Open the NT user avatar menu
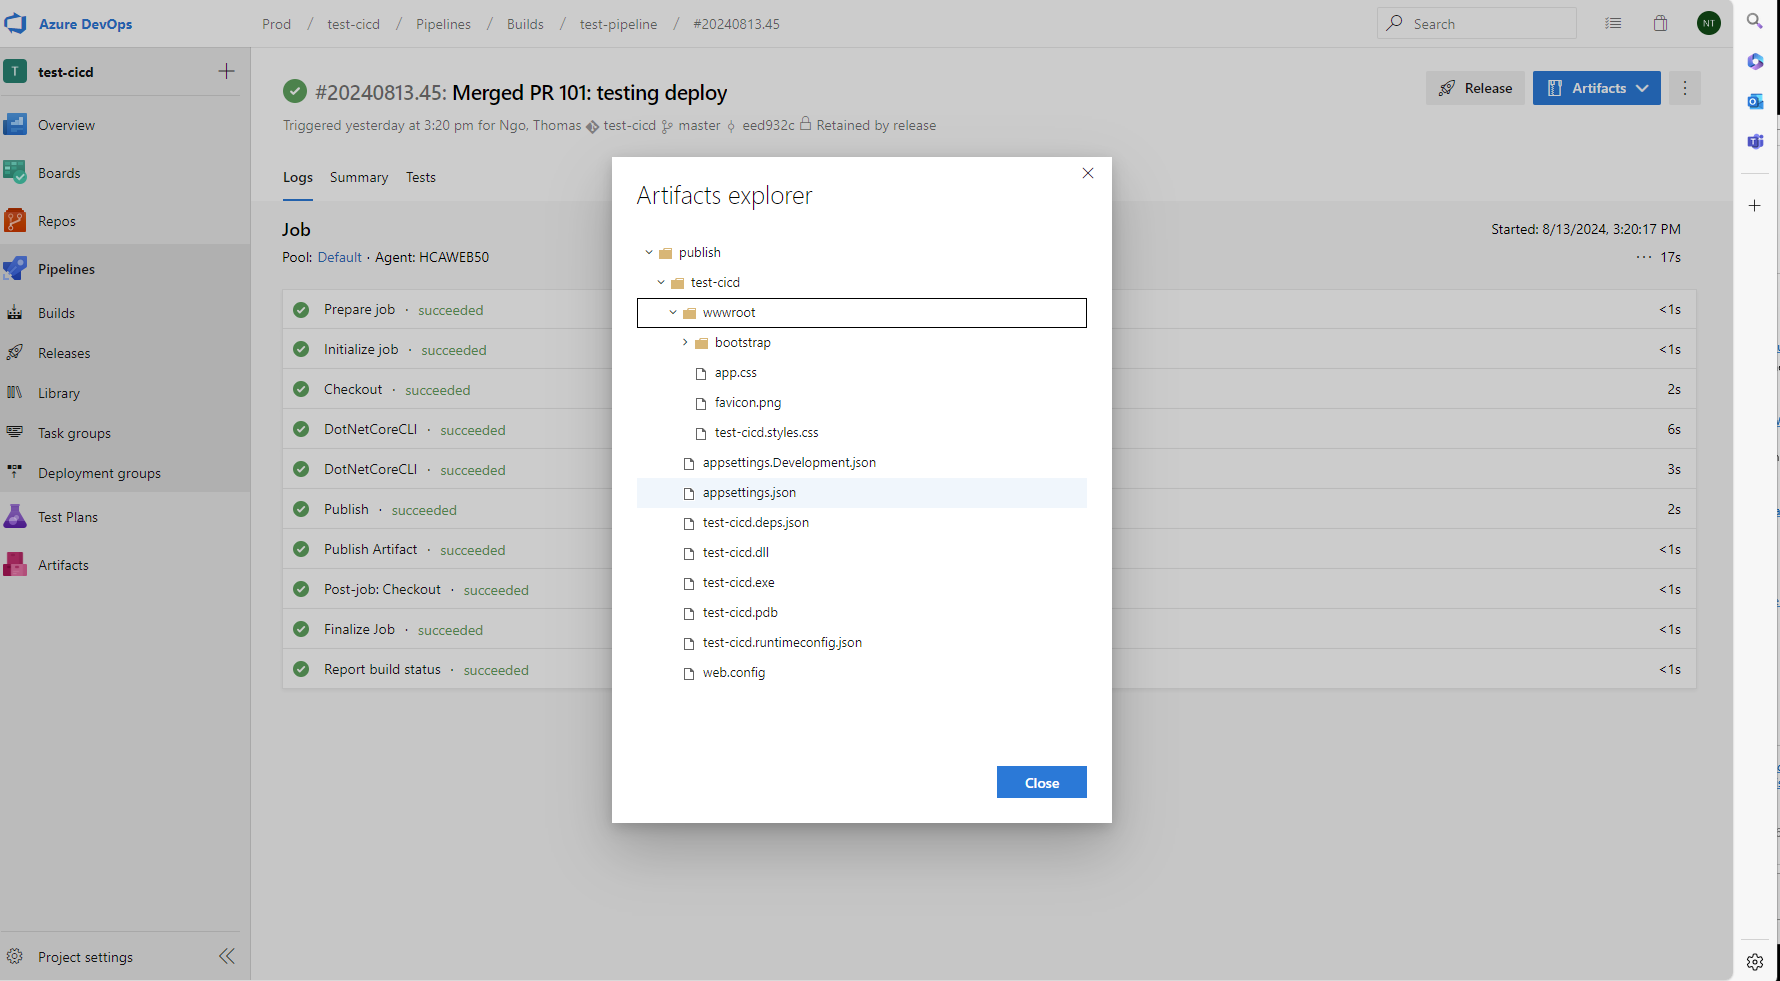1780x981 pixels. pos(1709,23)
